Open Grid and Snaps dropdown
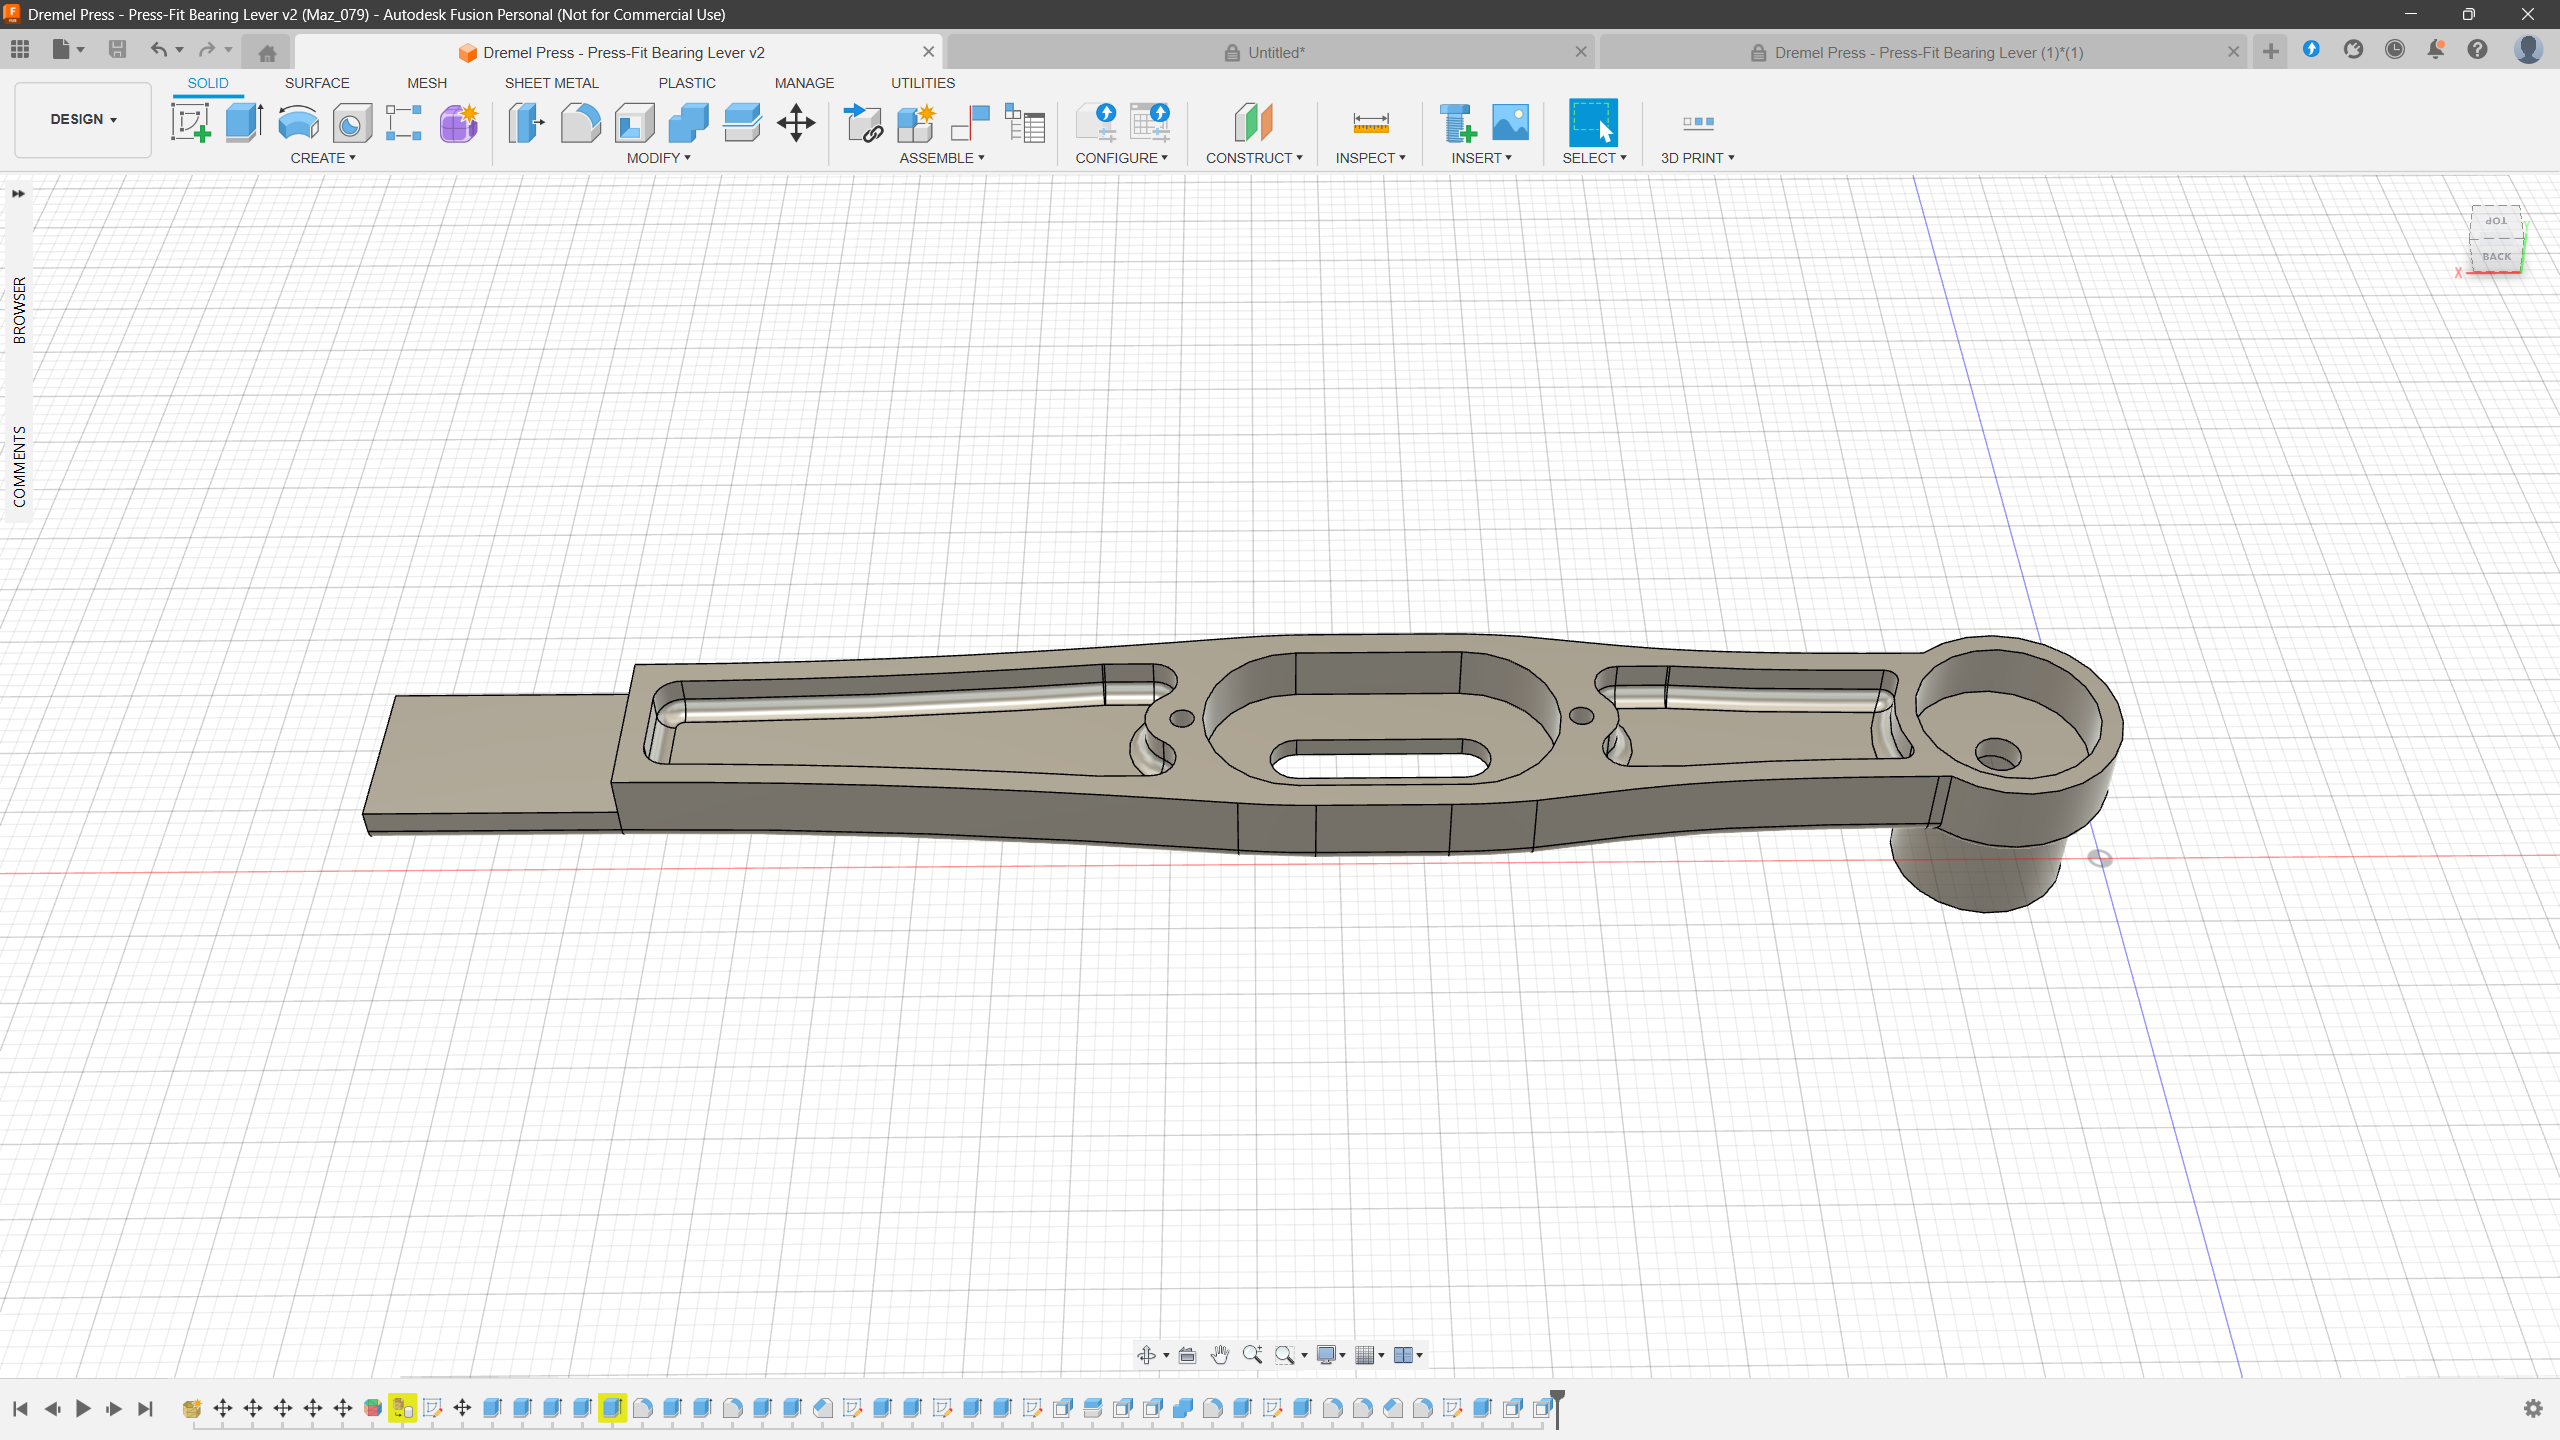 click(x=1370, y=1355)
